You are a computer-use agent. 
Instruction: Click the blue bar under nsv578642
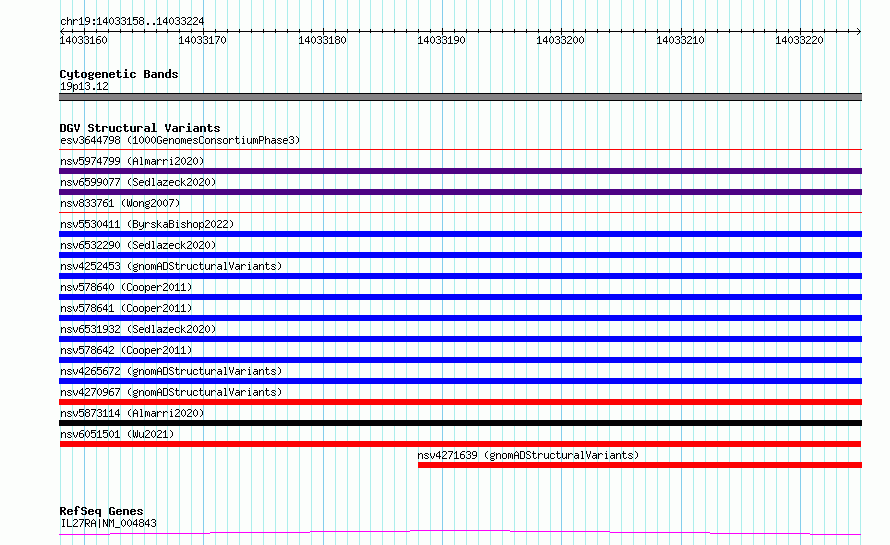[460, 360]
